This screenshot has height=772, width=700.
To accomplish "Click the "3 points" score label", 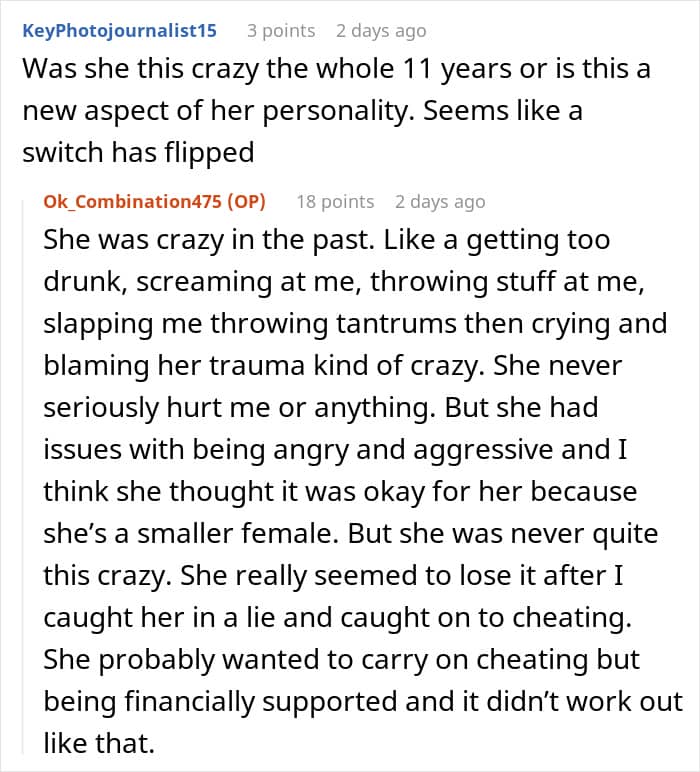I will click(x=281, y=31).
